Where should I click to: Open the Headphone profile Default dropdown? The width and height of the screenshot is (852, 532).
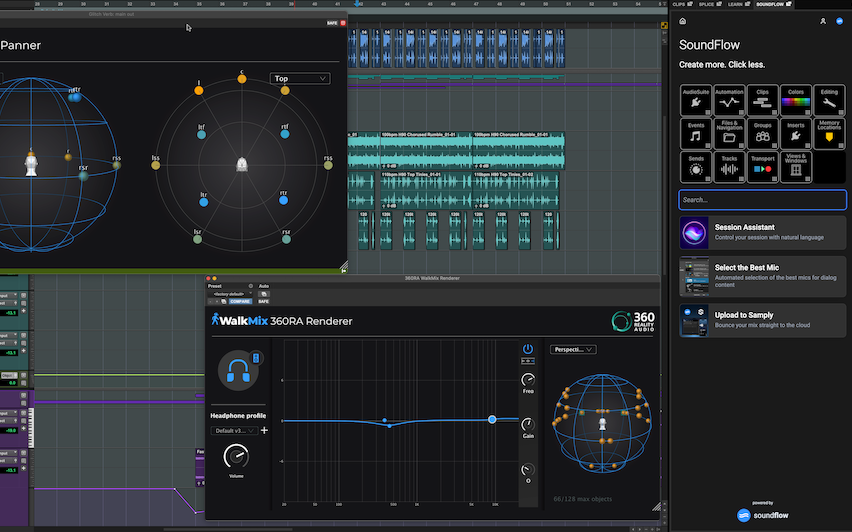(234, 430)
